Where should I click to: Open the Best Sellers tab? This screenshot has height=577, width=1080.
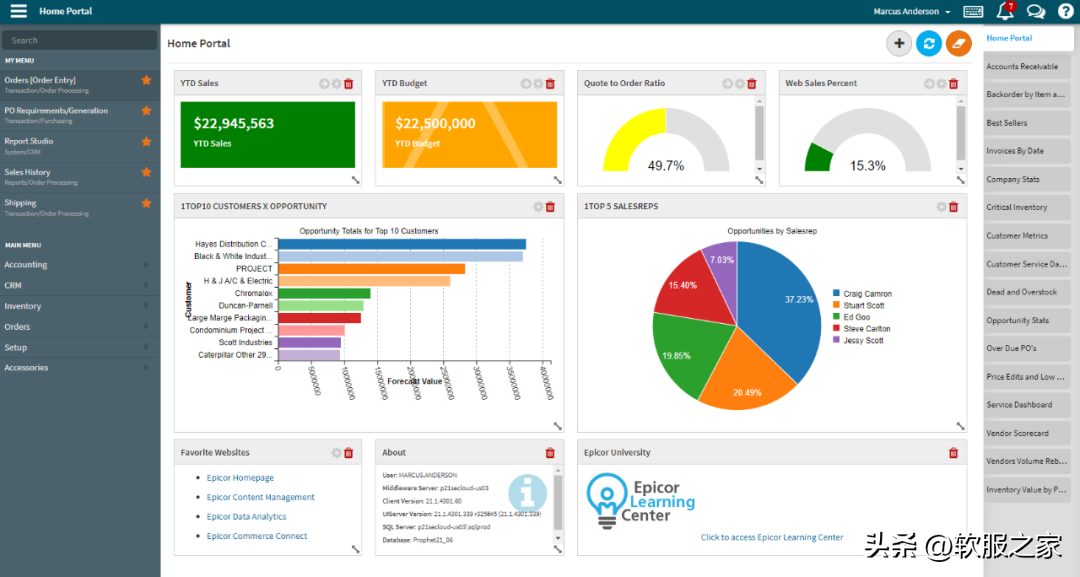(1026, 123)
